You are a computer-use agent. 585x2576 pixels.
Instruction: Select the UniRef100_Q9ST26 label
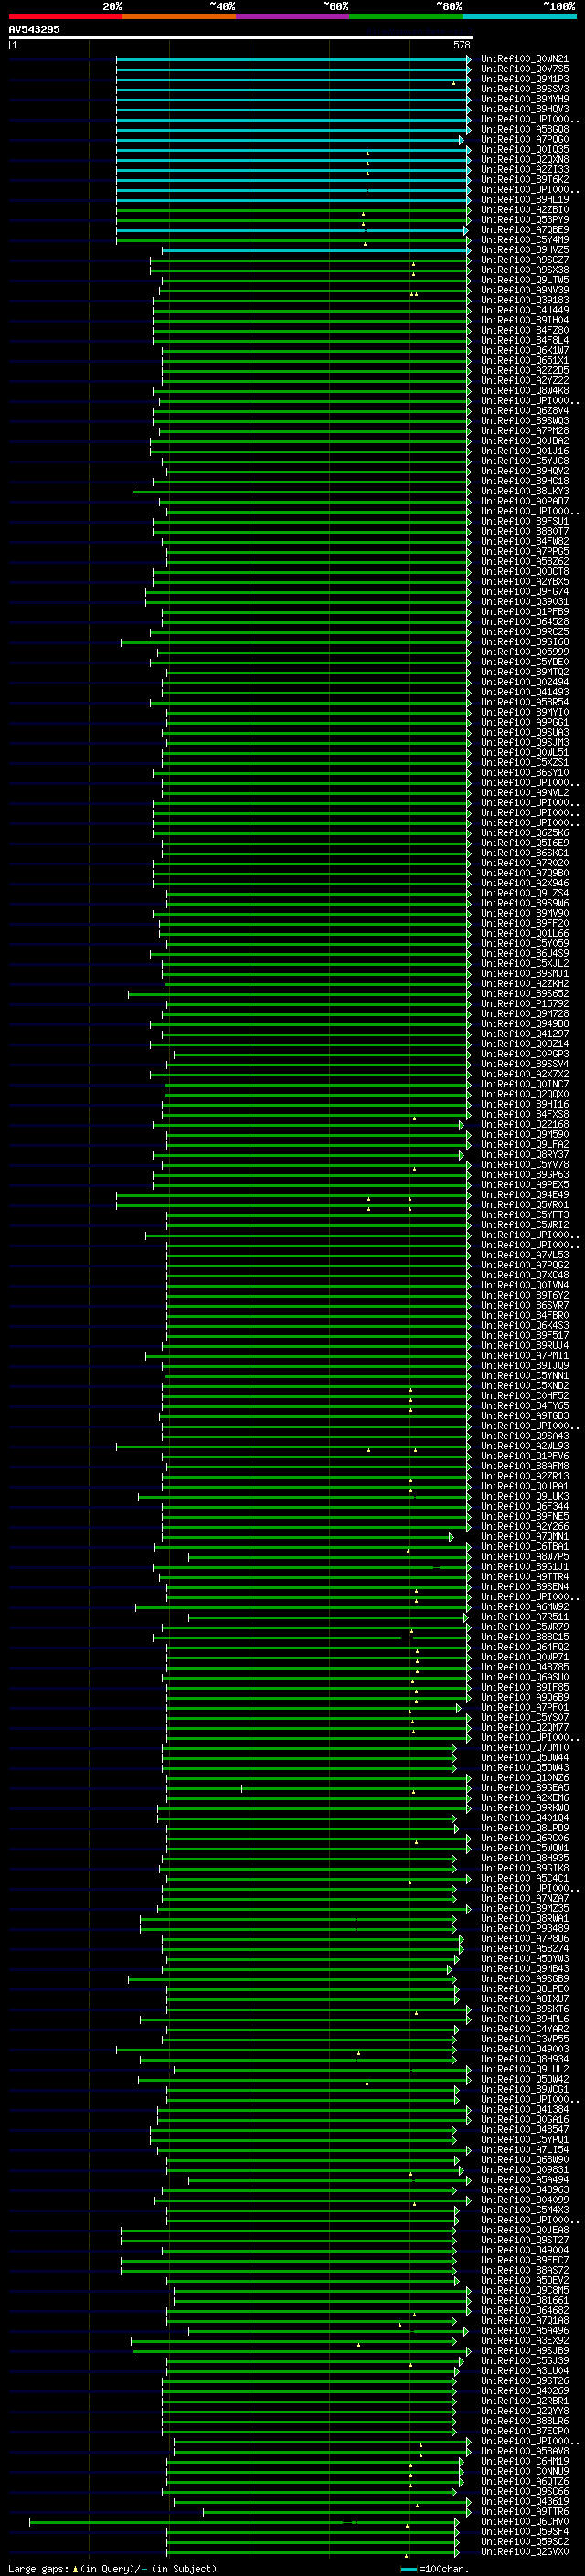(525, 2381)
